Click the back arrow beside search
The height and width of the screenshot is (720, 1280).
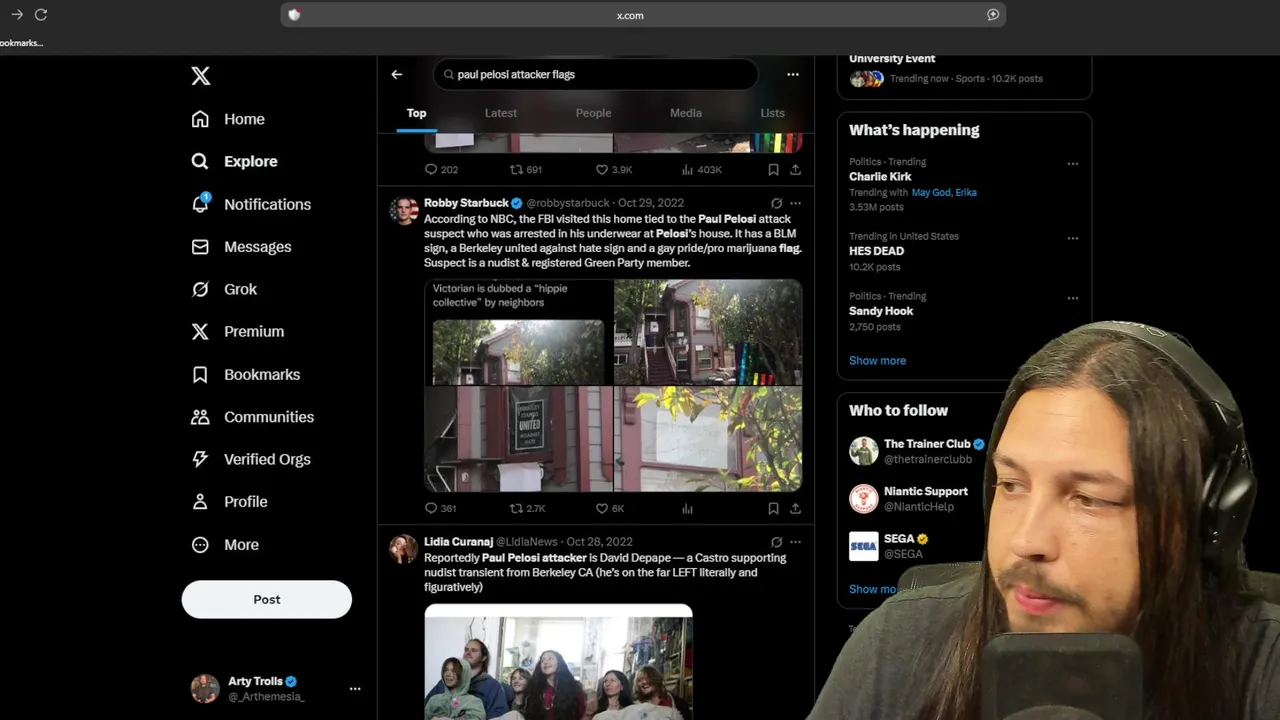pos(397,74)
